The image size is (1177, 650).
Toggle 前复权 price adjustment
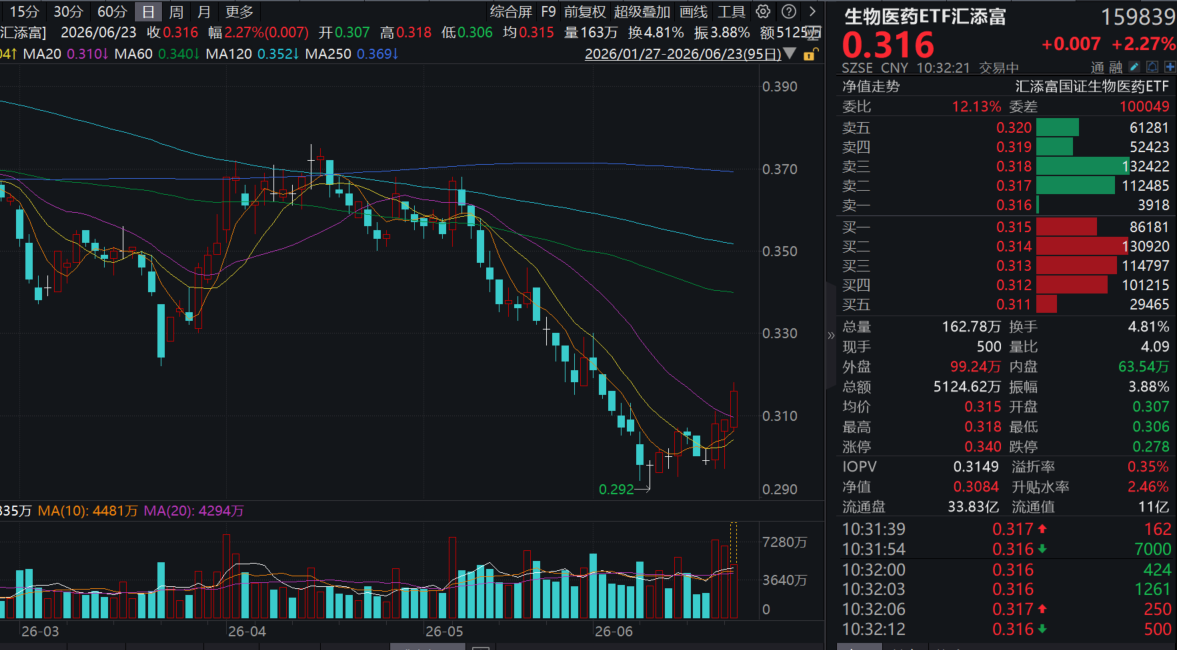tap(585, 11)
